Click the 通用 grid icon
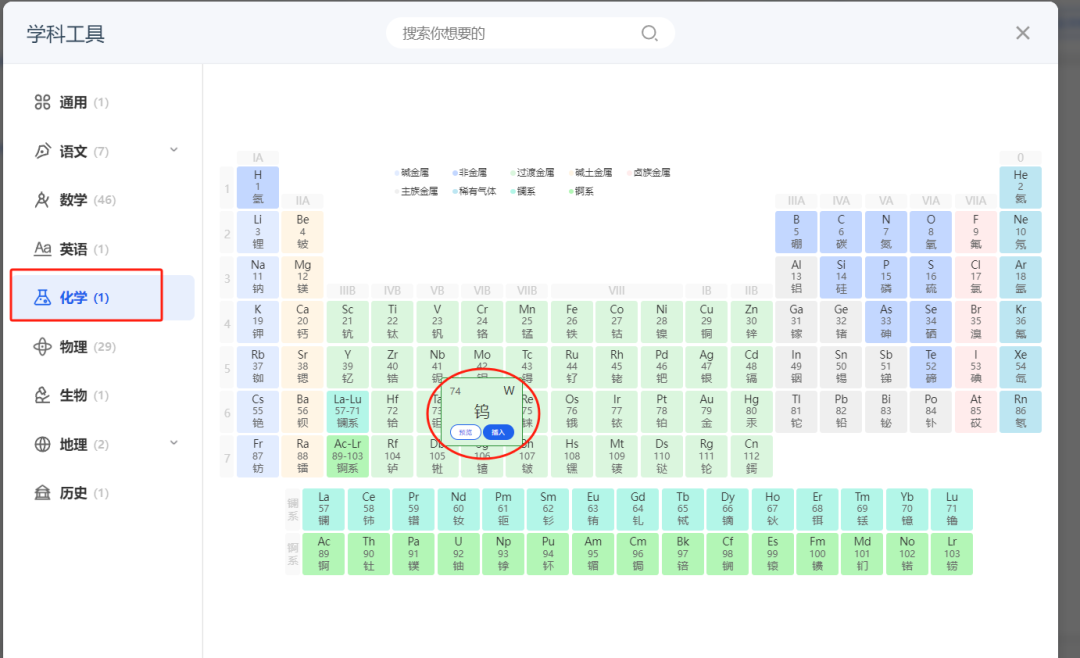 point(42,101)
